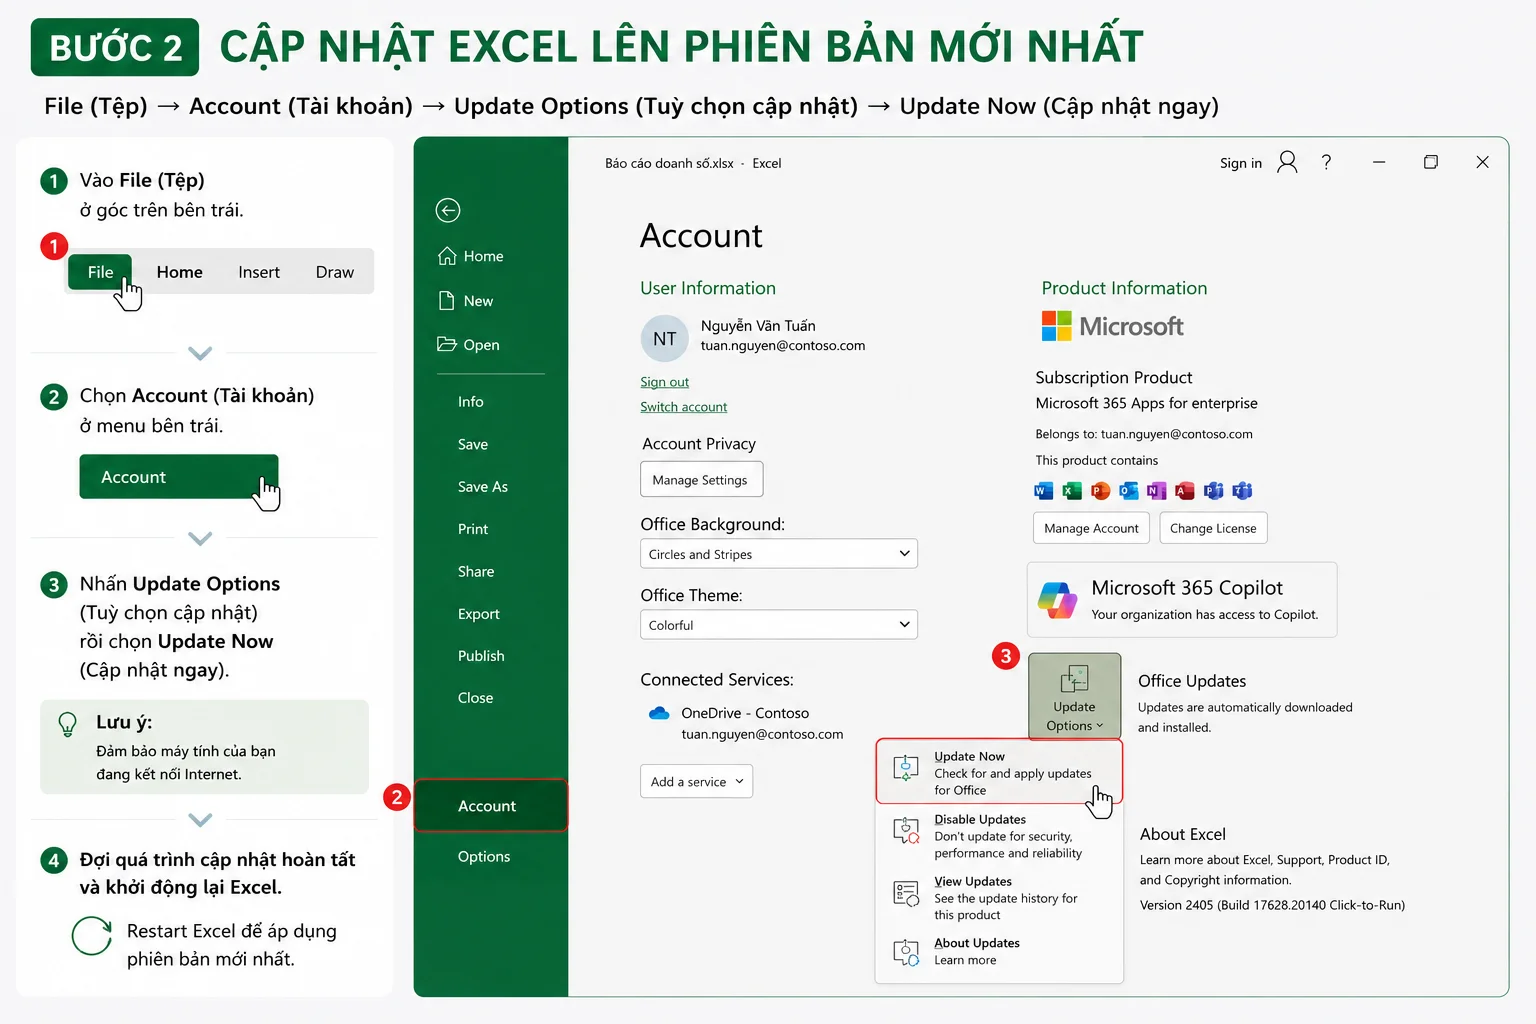Click File tab in the tutorial ribbon

tap(100, 272)
